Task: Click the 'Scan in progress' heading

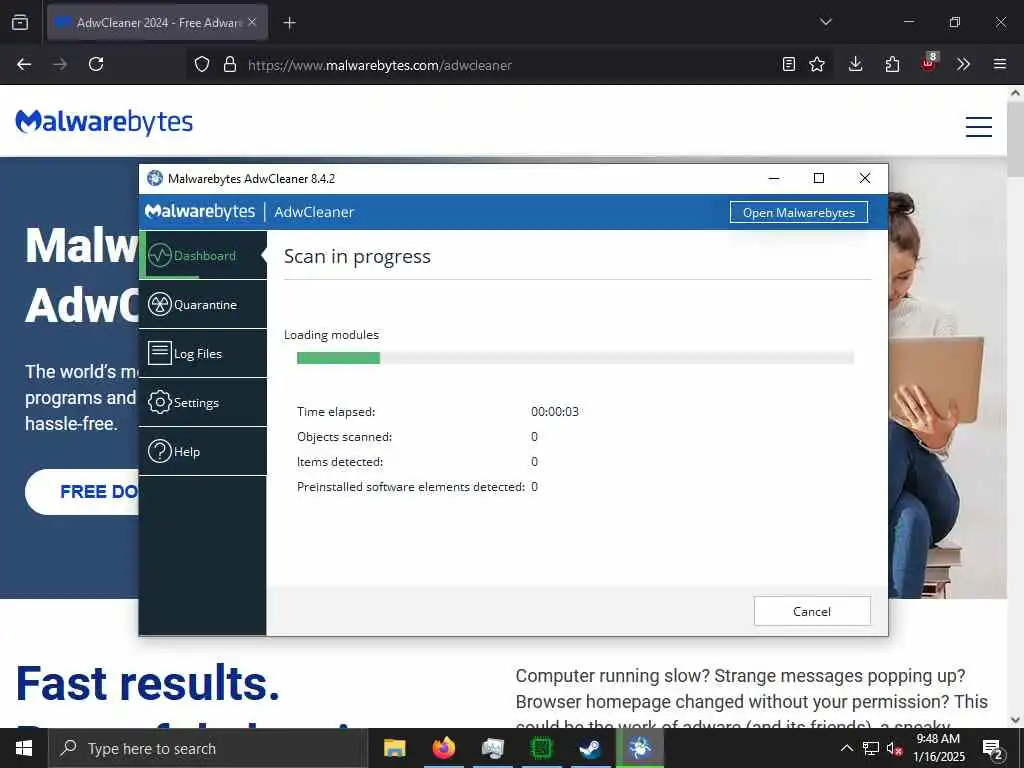Action: click(357, 257)
